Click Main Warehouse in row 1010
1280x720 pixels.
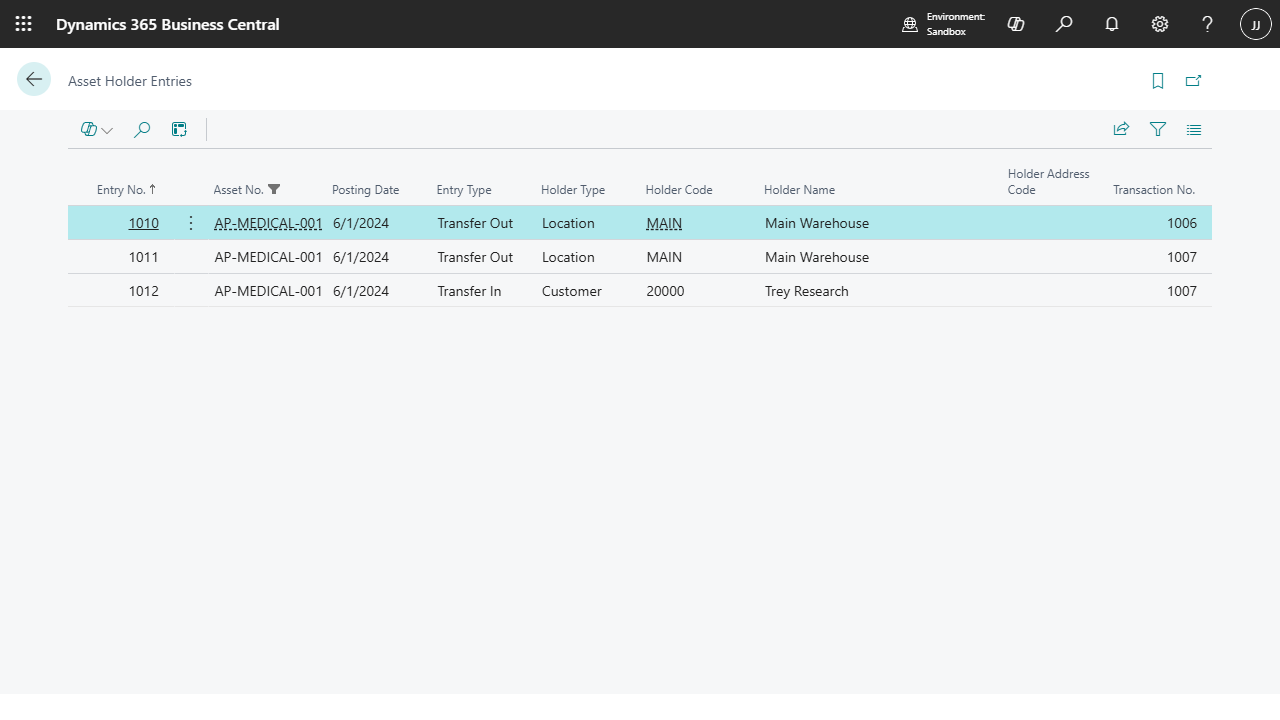tap(817, 223)
